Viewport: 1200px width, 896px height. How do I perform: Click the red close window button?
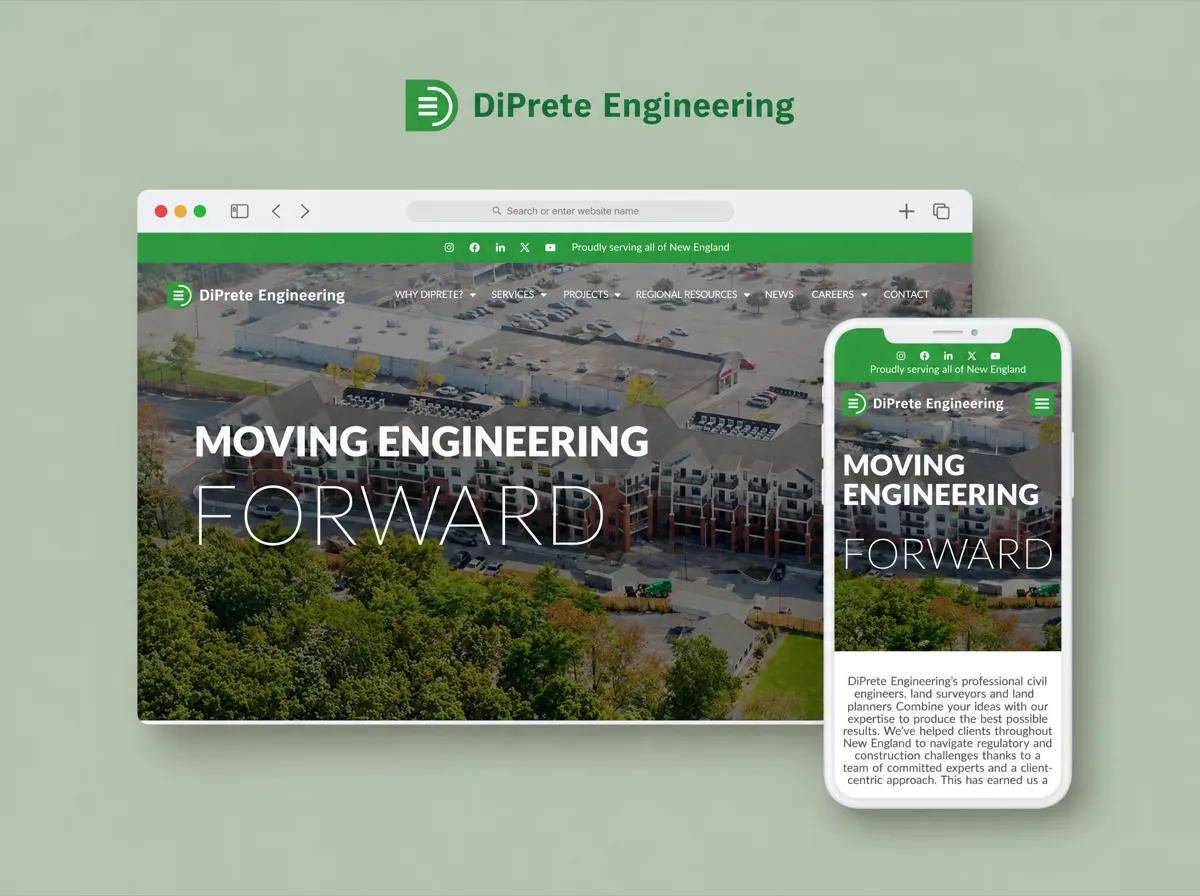point(161,211)
